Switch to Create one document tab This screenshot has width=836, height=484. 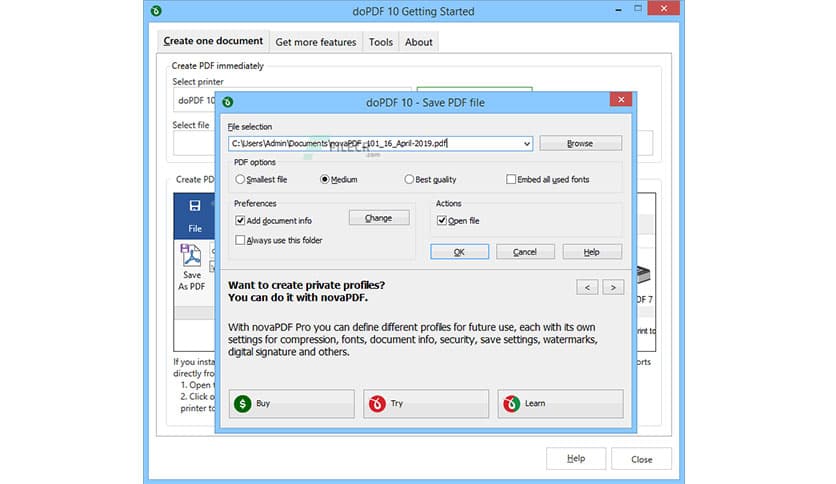coord(213,41)
